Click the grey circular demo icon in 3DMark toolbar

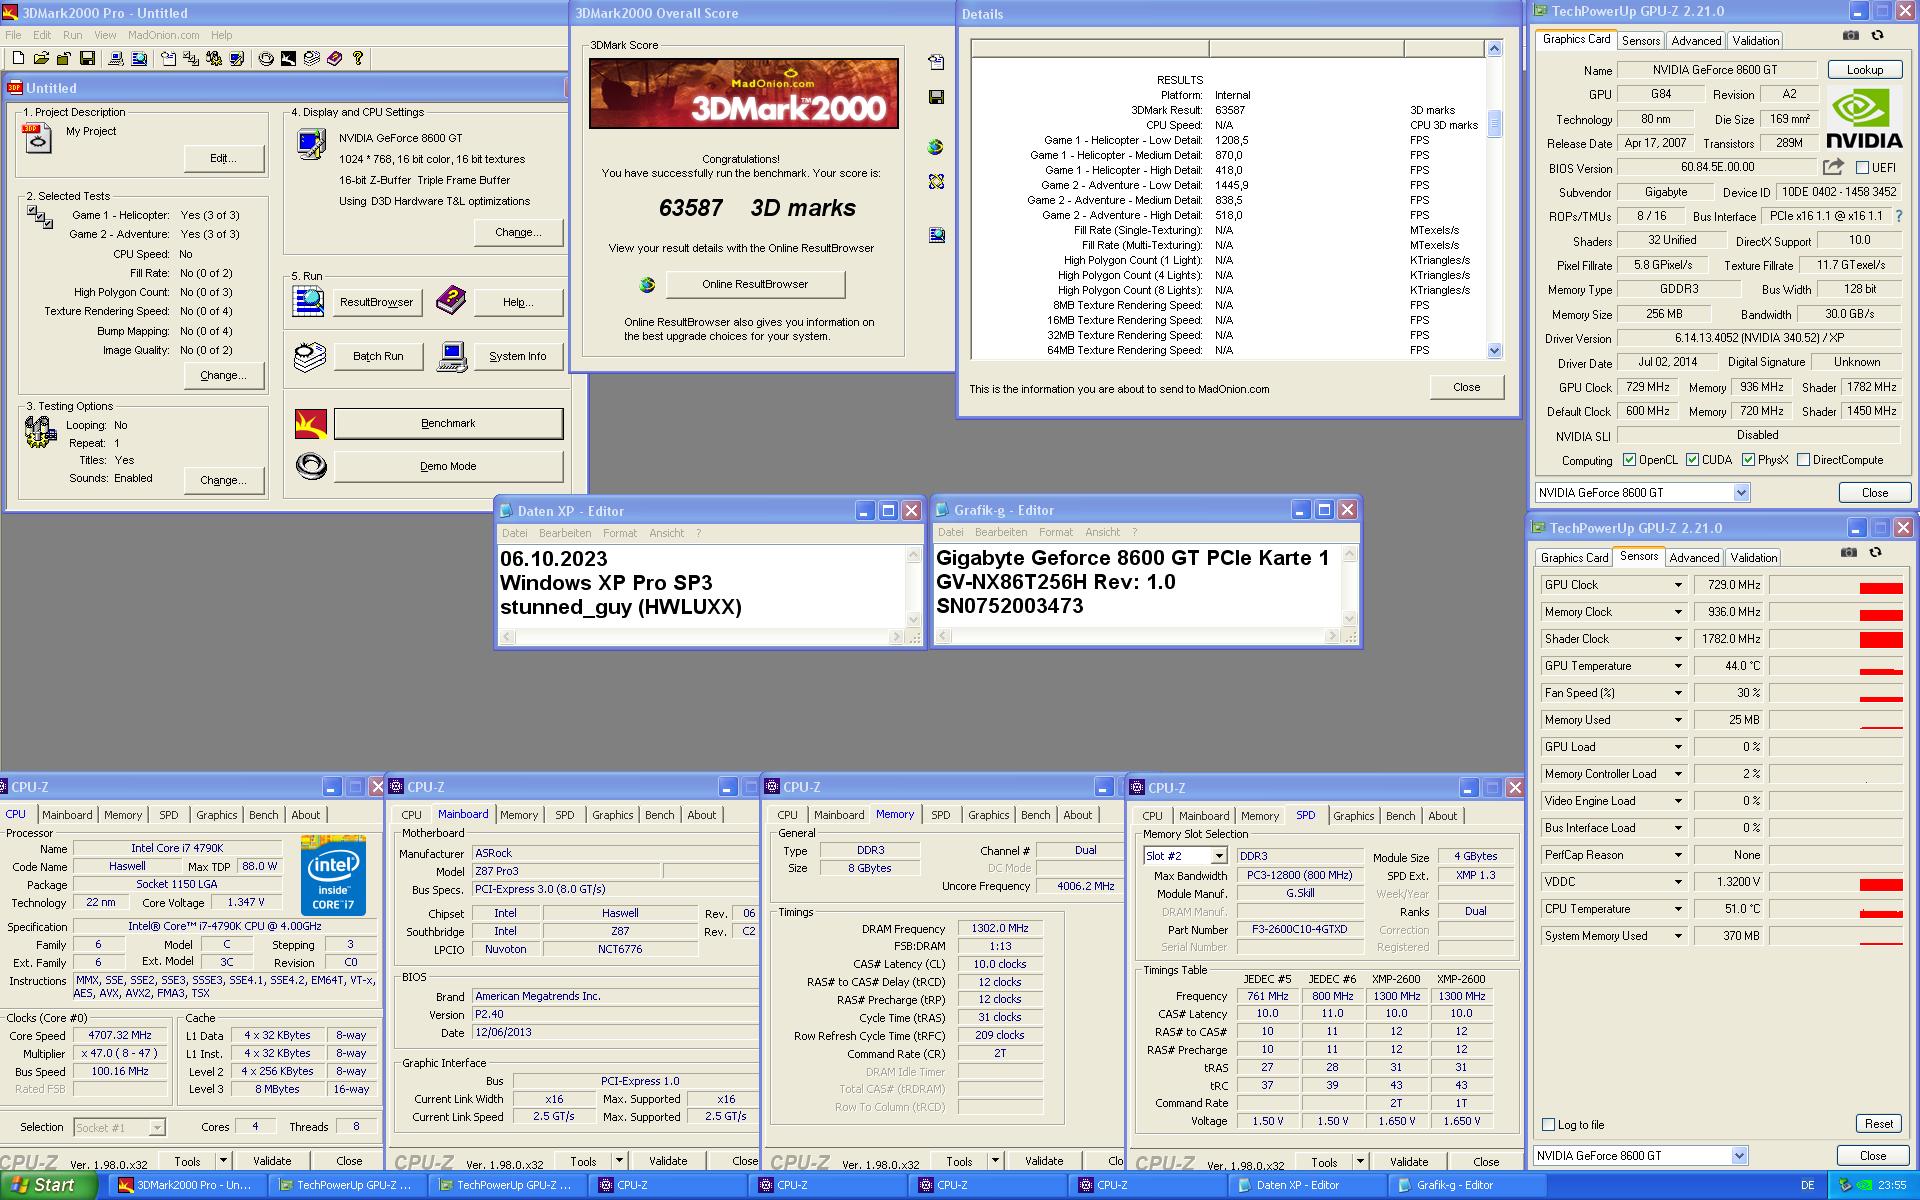(266, 59)
